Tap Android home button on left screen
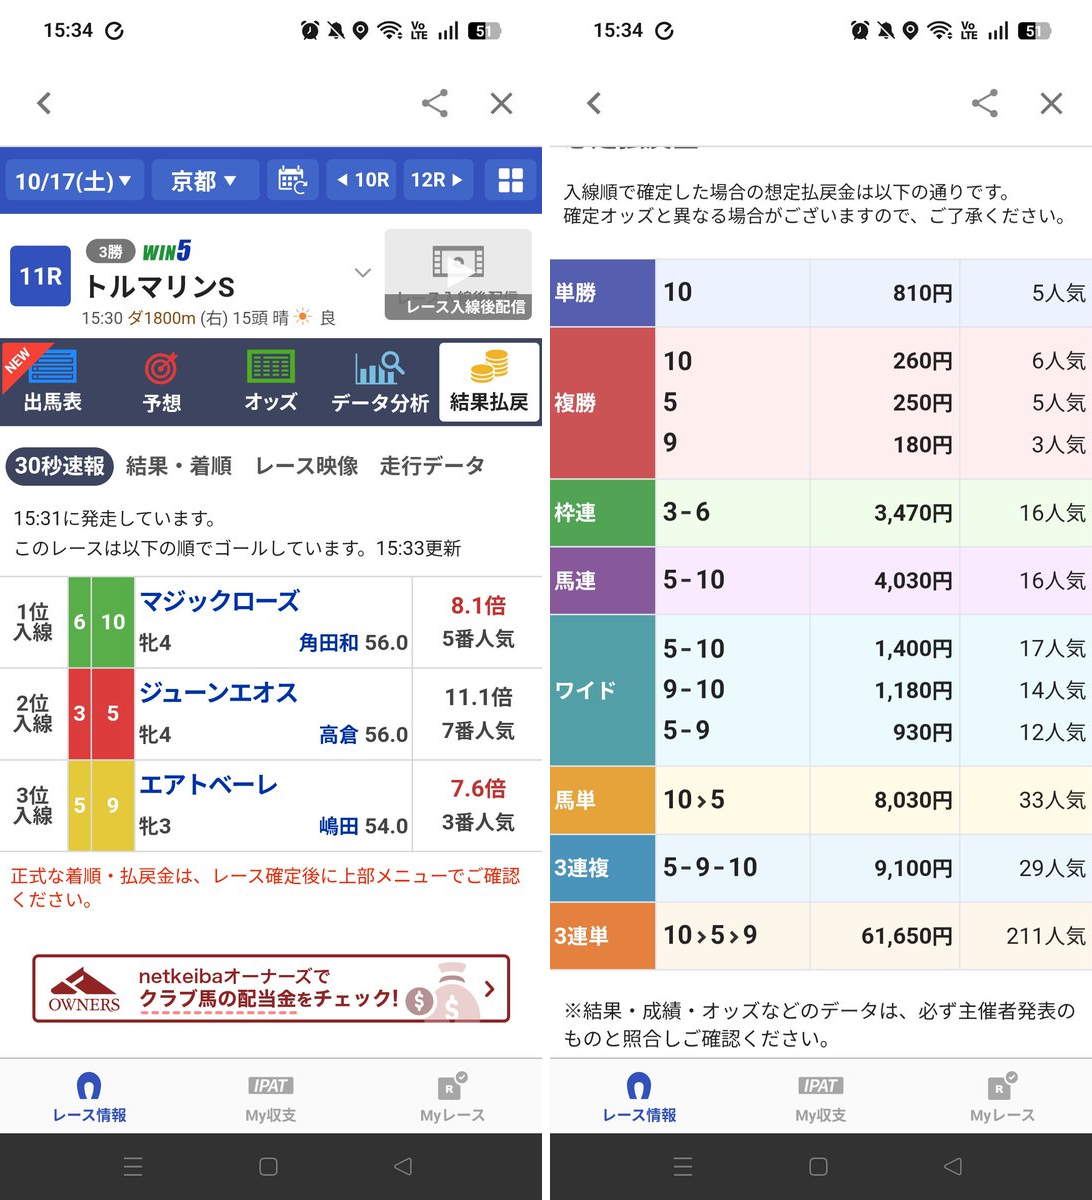Viewport: 1092px width, 1200px height. pyautogui.click(x=268, y=1166)
